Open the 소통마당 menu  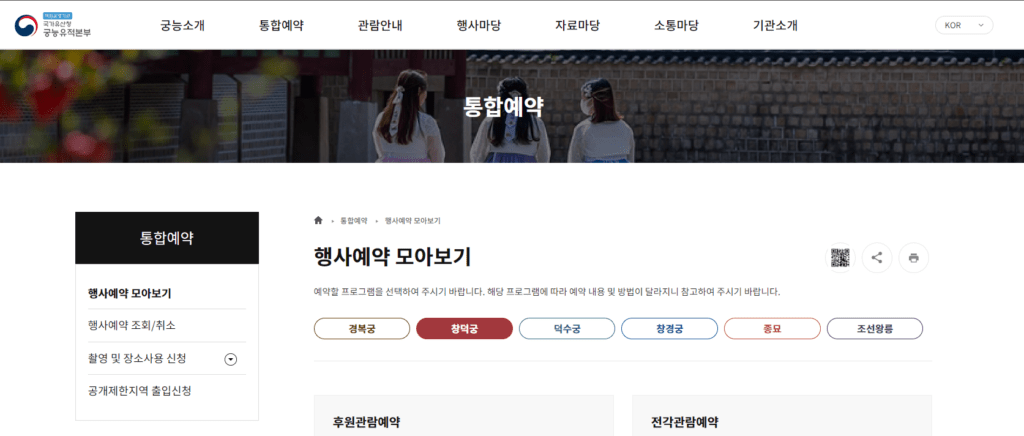tap(676, 26)
